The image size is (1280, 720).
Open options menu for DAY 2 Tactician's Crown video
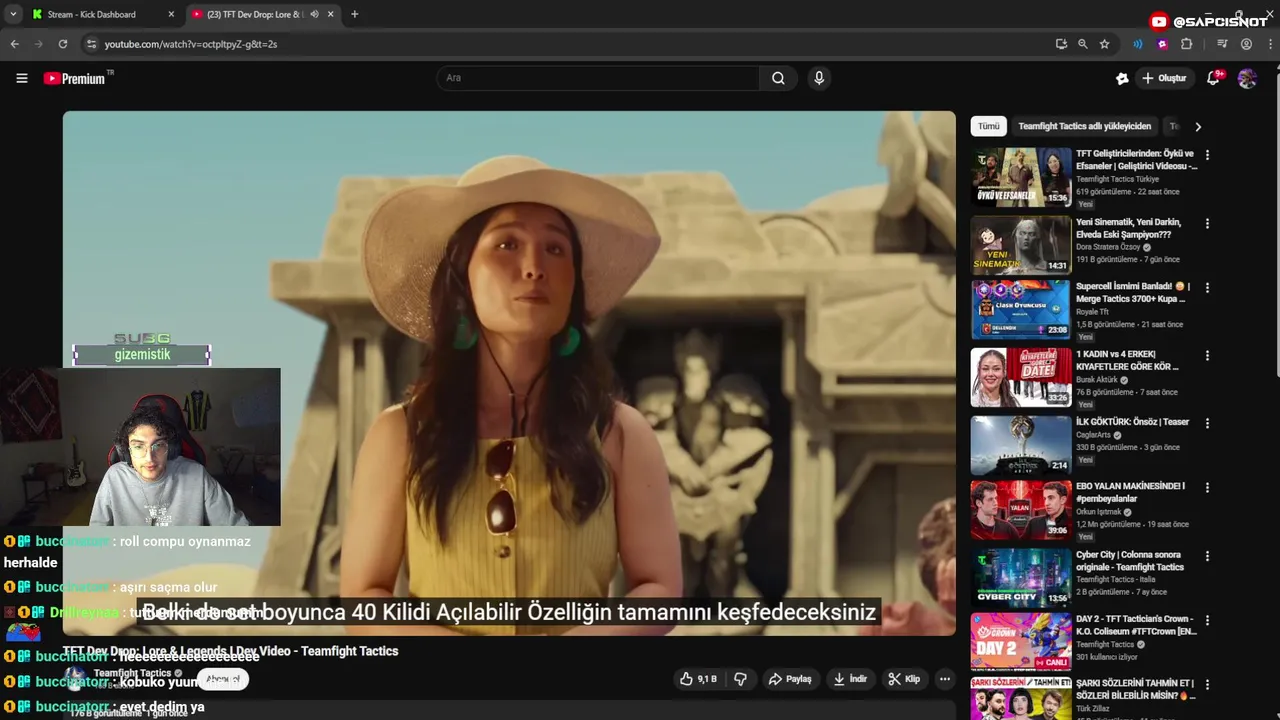point(1207,620)
